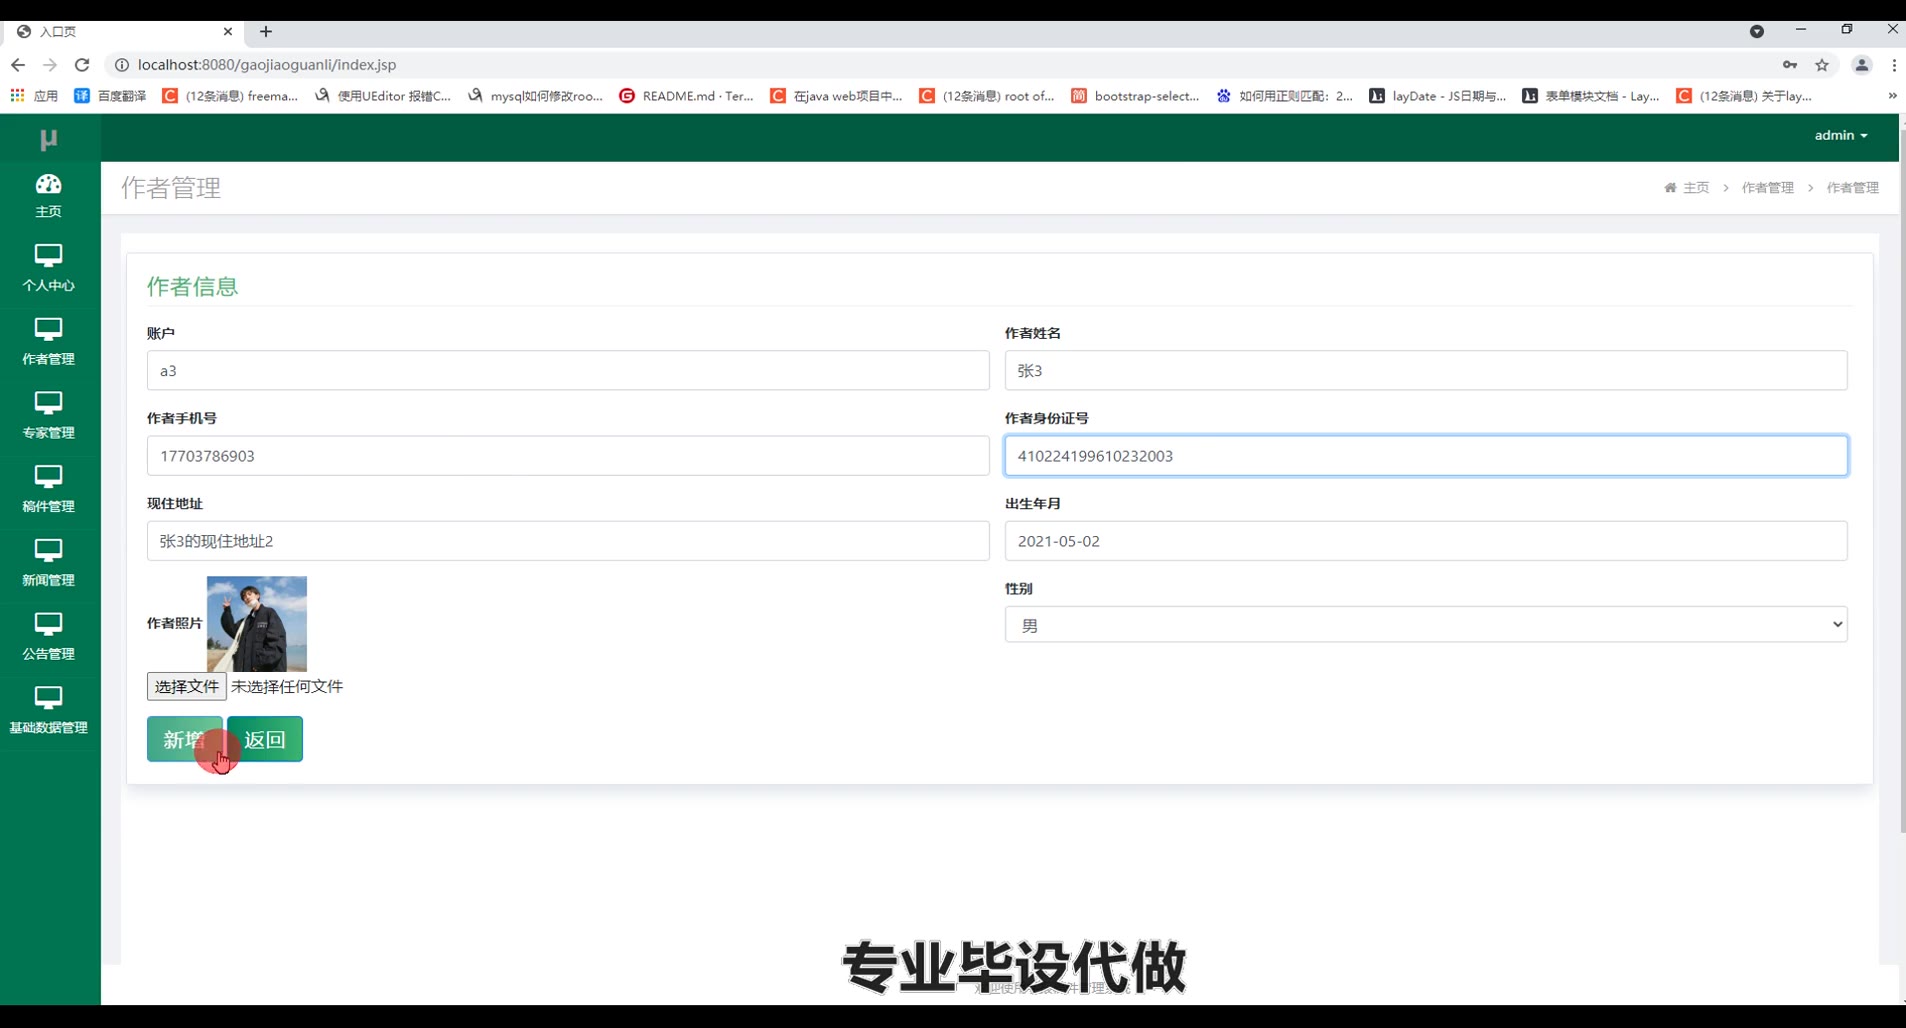Go forward in browser history
Image resolution: width=1906 pixels, height=1028 pixels.
tap(50, 64)
